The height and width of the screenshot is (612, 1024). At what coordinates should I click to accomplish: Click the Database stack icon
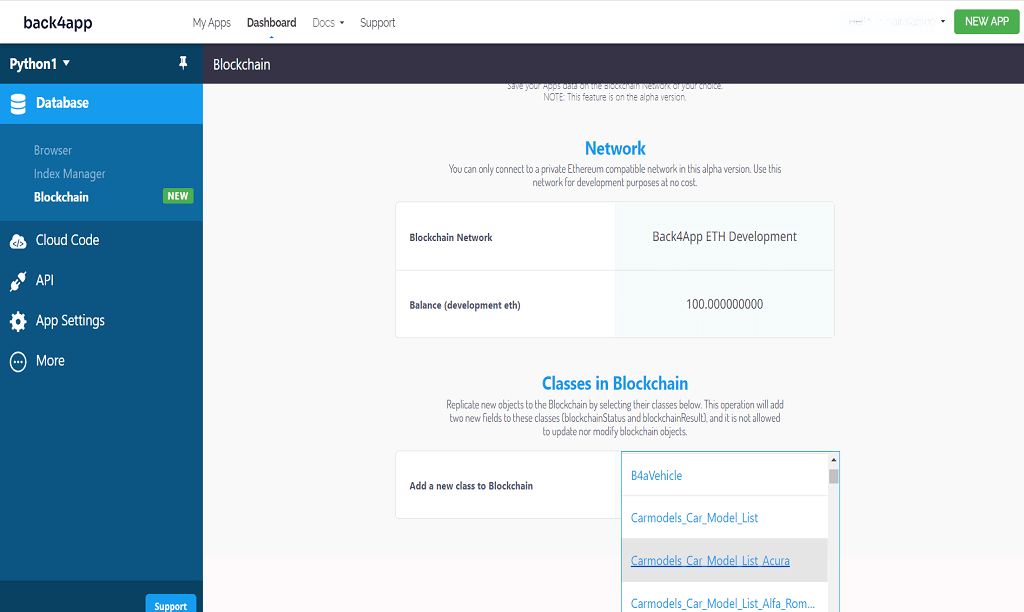tap(18, 103)
